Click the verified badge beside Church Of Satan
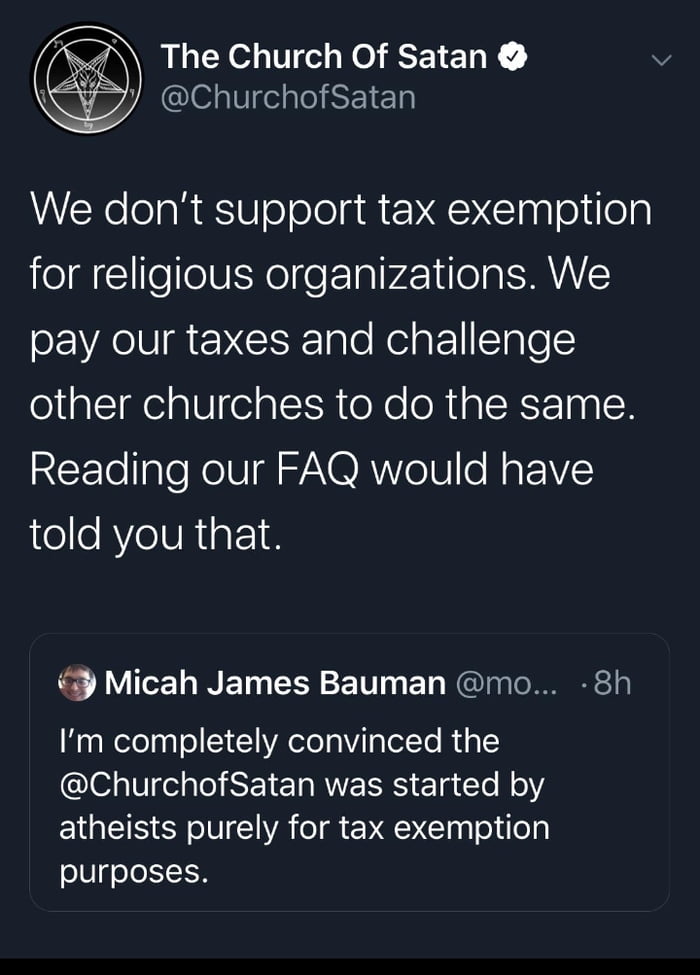Viewport: 700px width, 975px height. pyautogui.click(x=508, y=58)
